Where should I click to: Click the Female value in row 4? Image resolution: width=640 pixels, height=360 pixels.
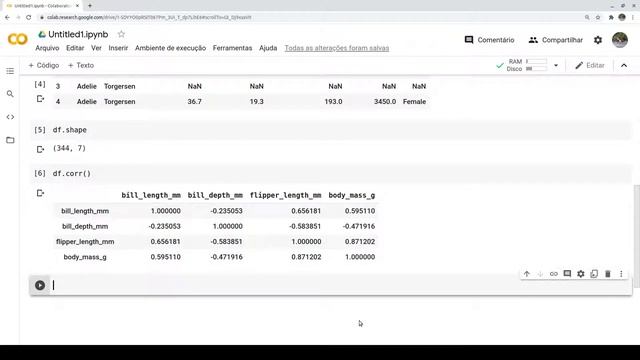coord(414,102)
